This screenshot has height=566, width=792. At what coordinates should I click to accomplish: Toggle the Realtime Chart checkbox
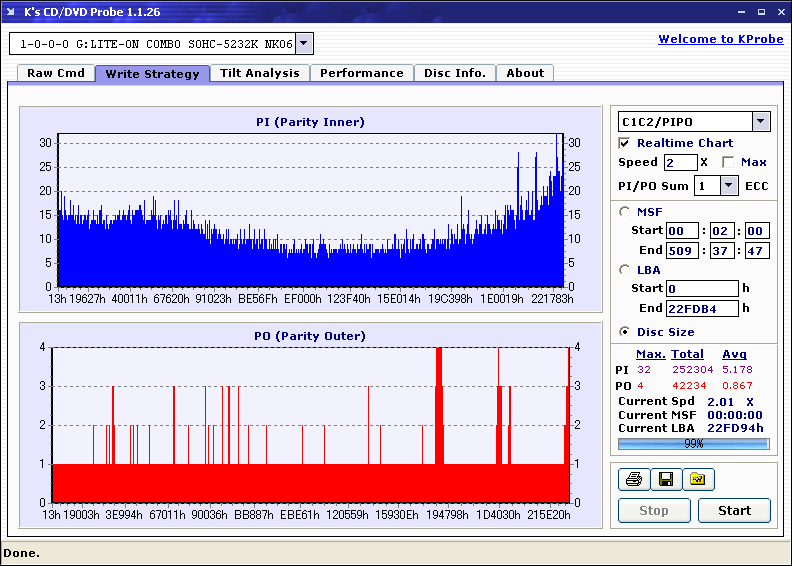tap(625, 143)
